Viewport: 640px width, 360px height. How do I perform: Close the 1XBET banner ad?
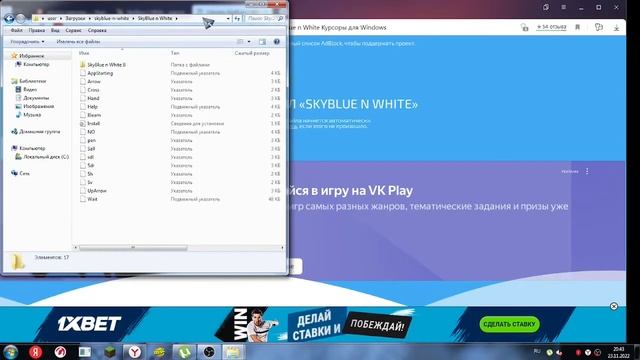pyautogui.click(x=613, y=307)
